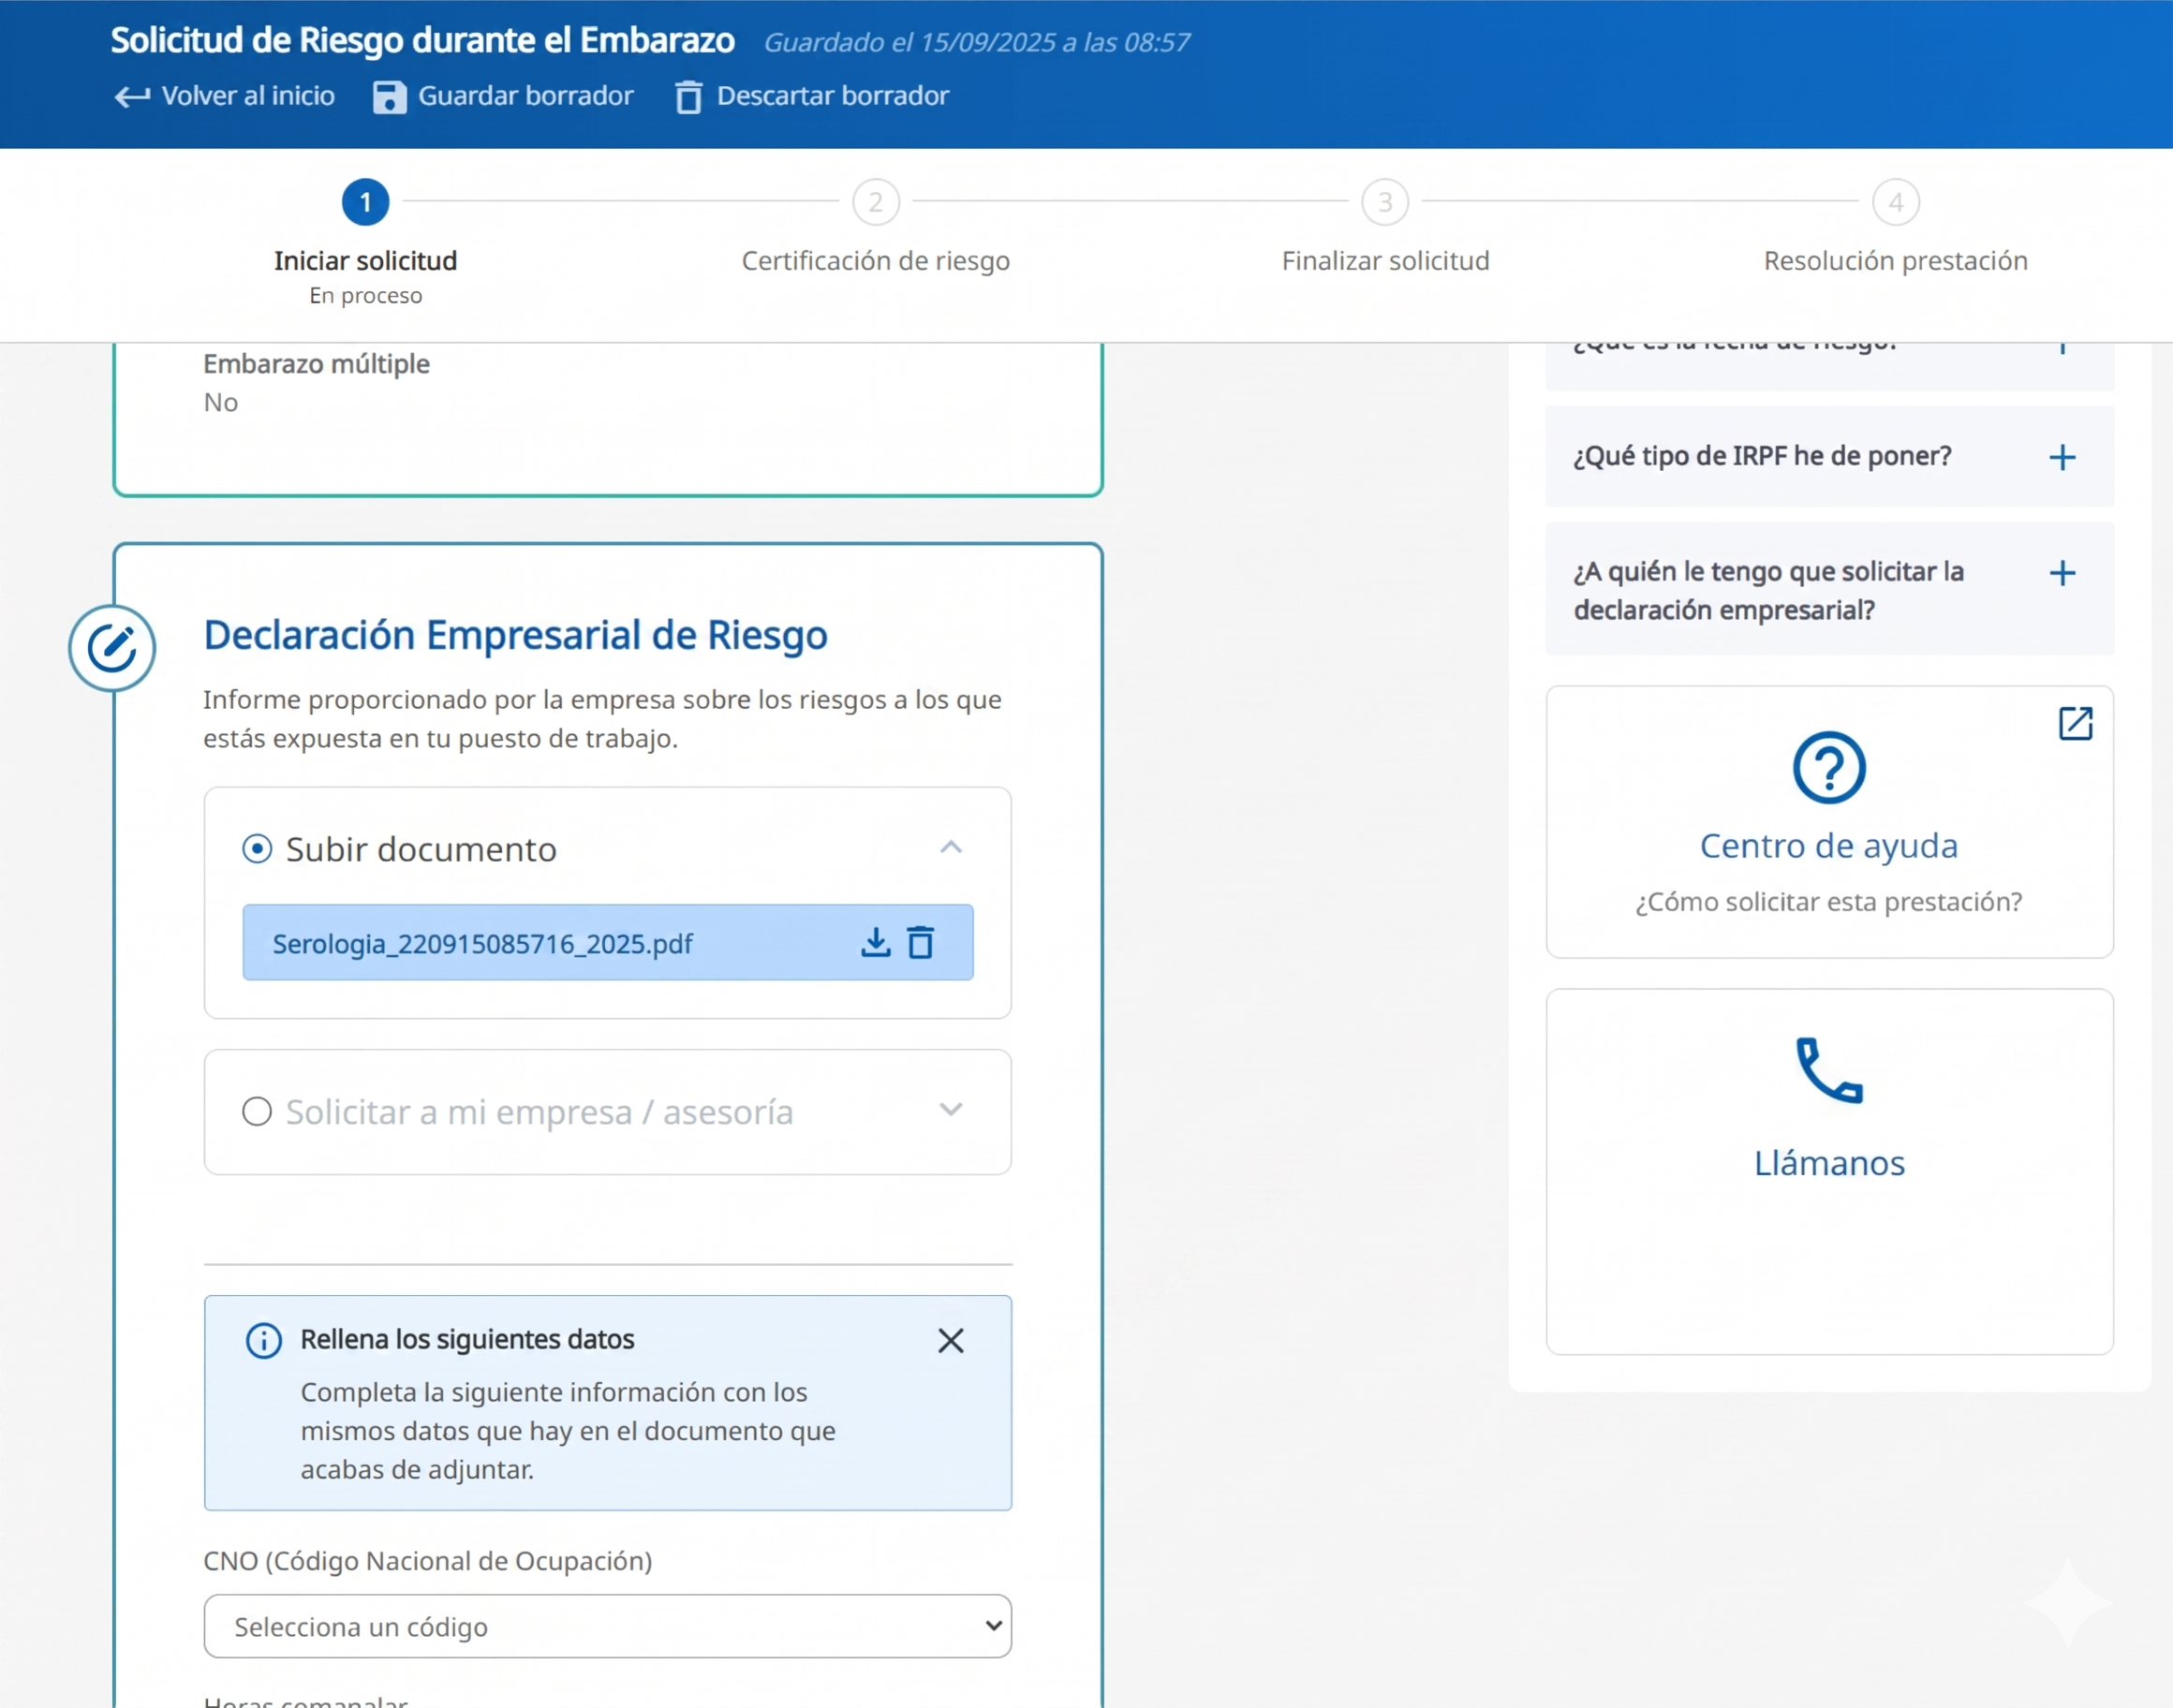Click the phone icon above Llámanos
The width and height of the screenshot is (2173, 1708).
coord(1828,1070)
